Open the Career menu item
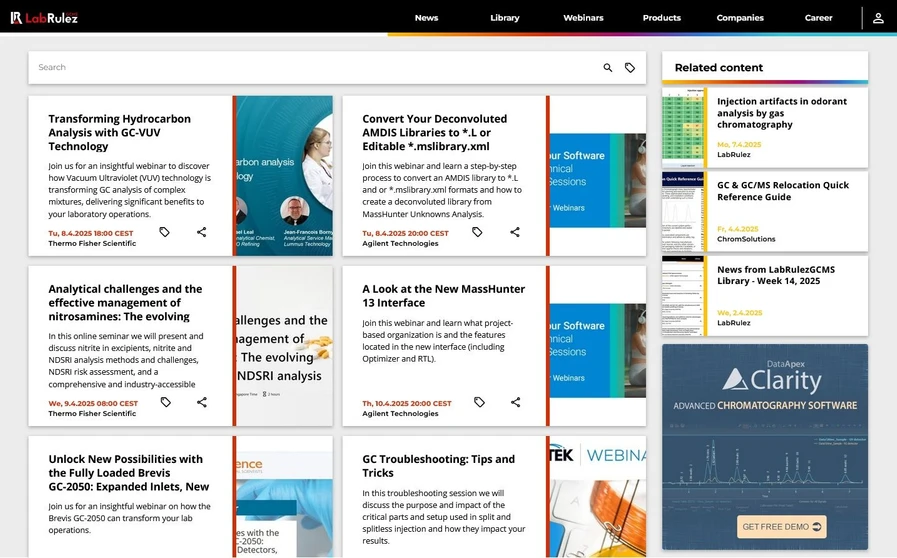The image size is (897, 558). point(818,18)
